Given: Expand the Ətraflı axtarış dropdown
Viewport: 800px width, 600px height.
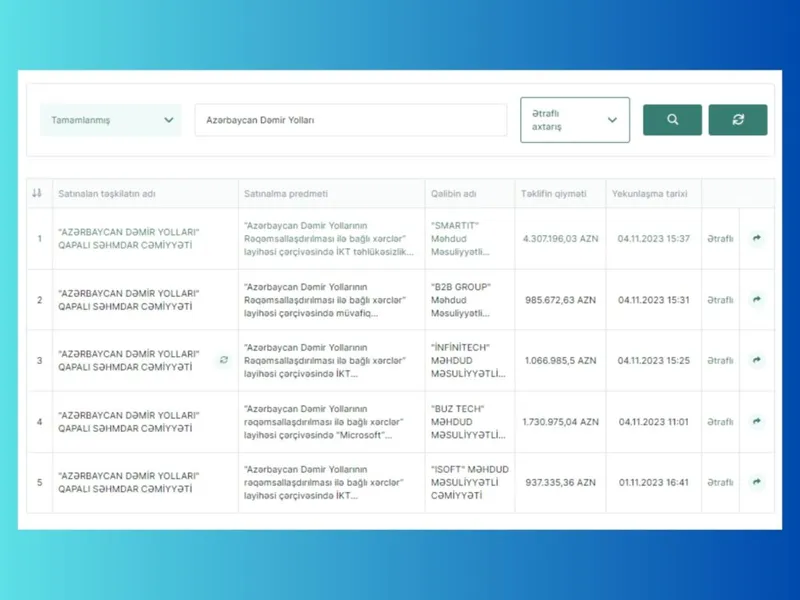Looking at the screenshot, I should [575, 120].
